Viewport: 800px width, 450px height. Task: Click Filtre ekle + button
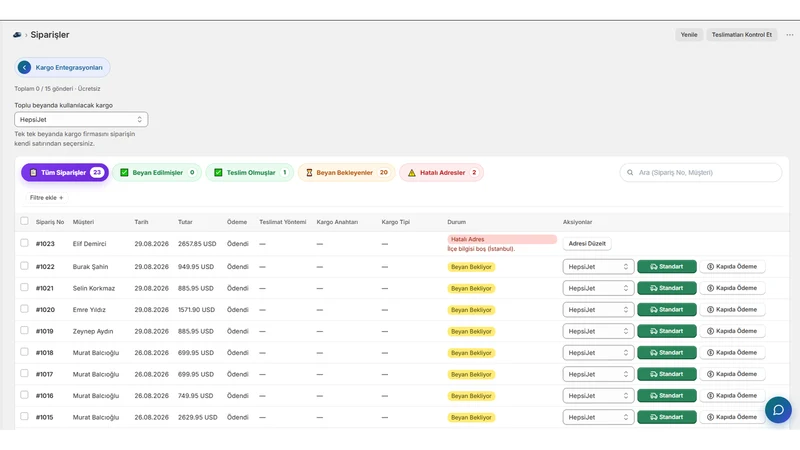pos(46,197)
